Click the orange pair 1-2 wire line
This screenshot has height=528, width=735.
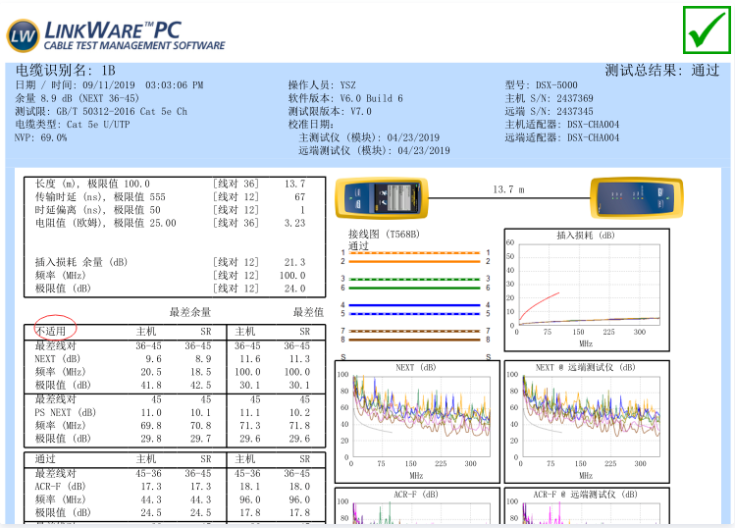(413, 257)
